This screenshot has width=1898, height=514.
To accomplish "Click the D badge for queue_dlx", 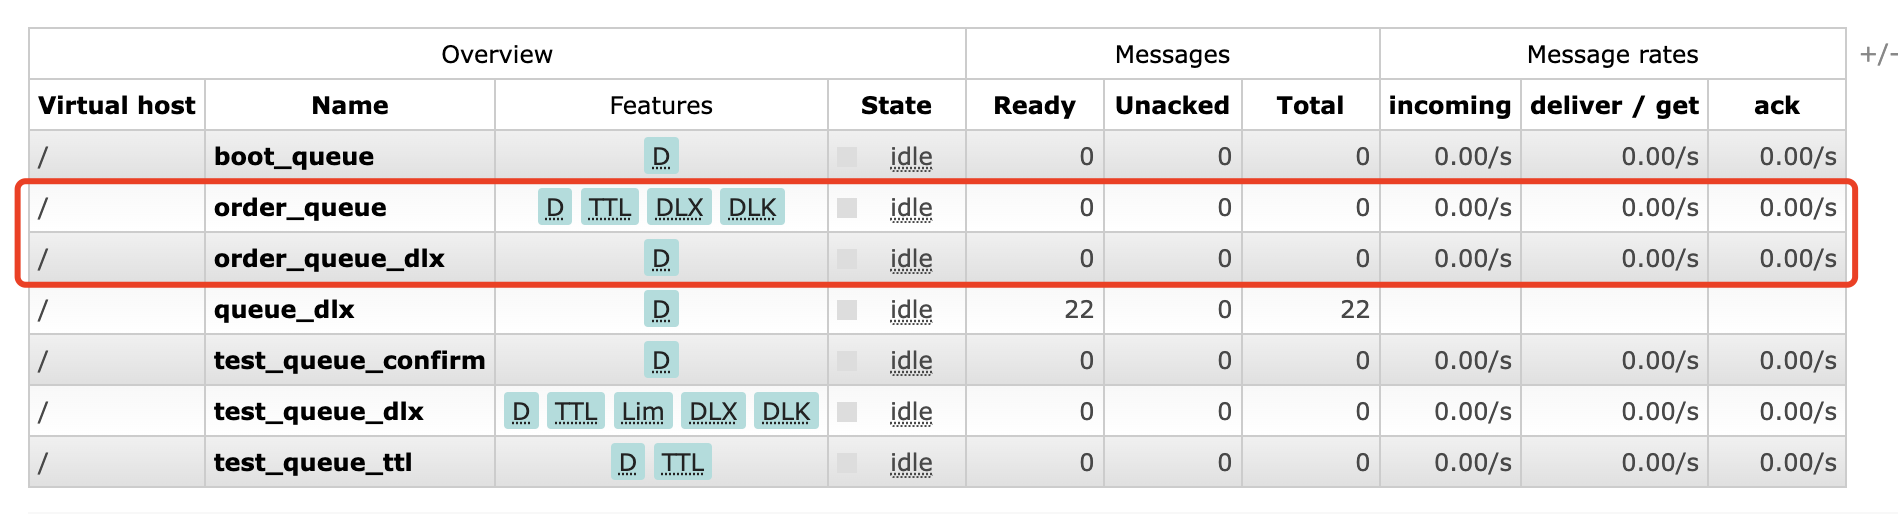I will pos(660,309).
